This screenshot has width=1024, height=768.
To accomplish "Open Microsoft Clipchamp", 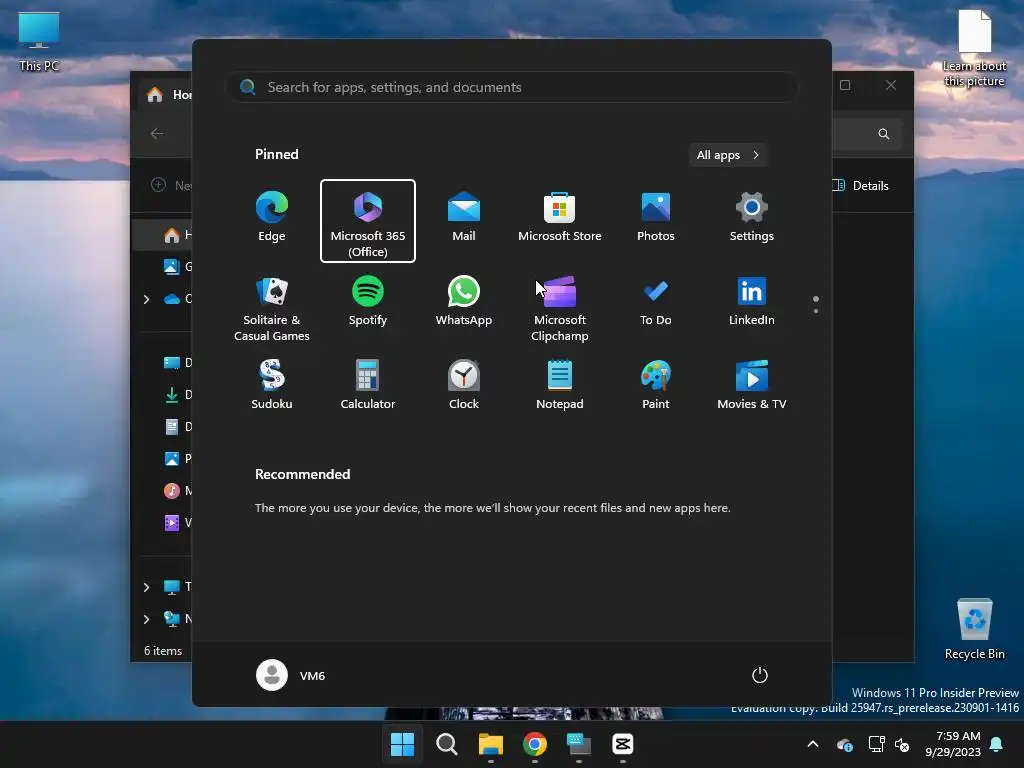I will click(560, 309).
